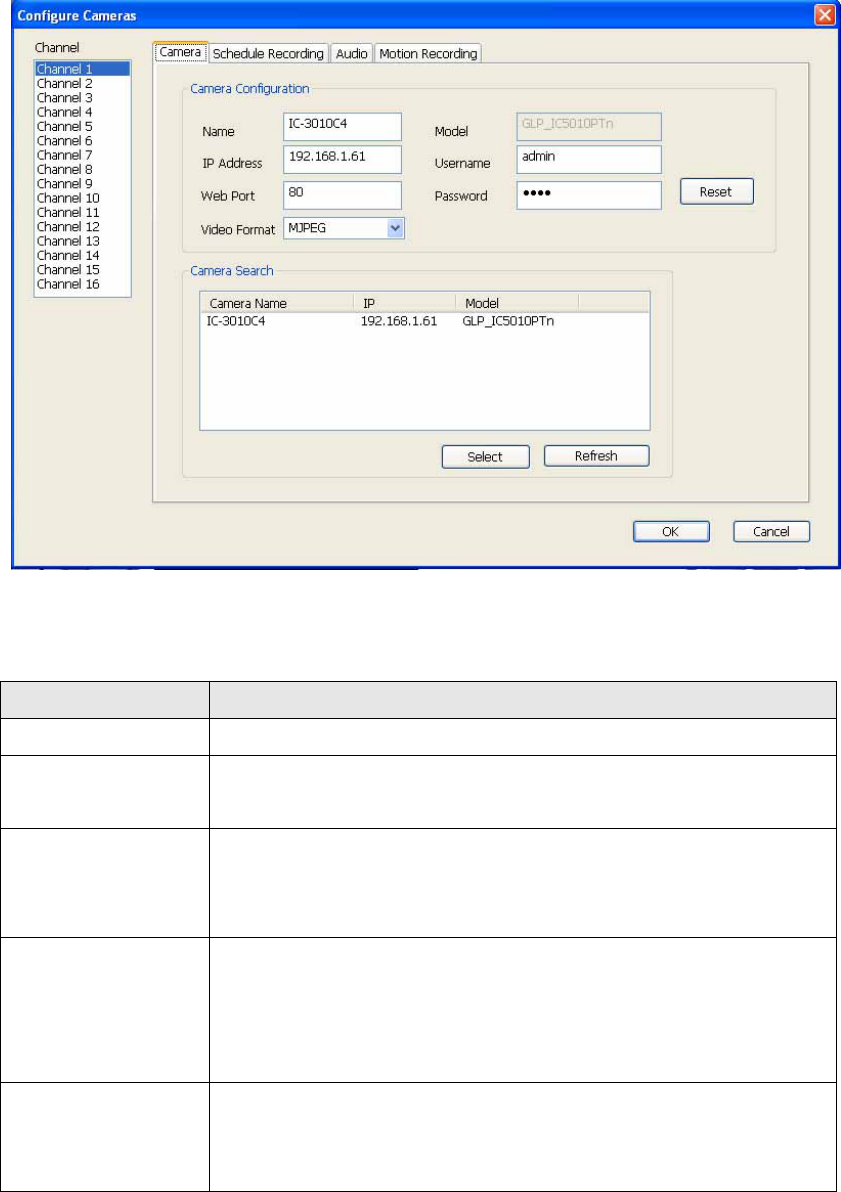Select Channel 10 in the list
The width and height of the screenshot is (841, 1192).
[x=82, y=198]
